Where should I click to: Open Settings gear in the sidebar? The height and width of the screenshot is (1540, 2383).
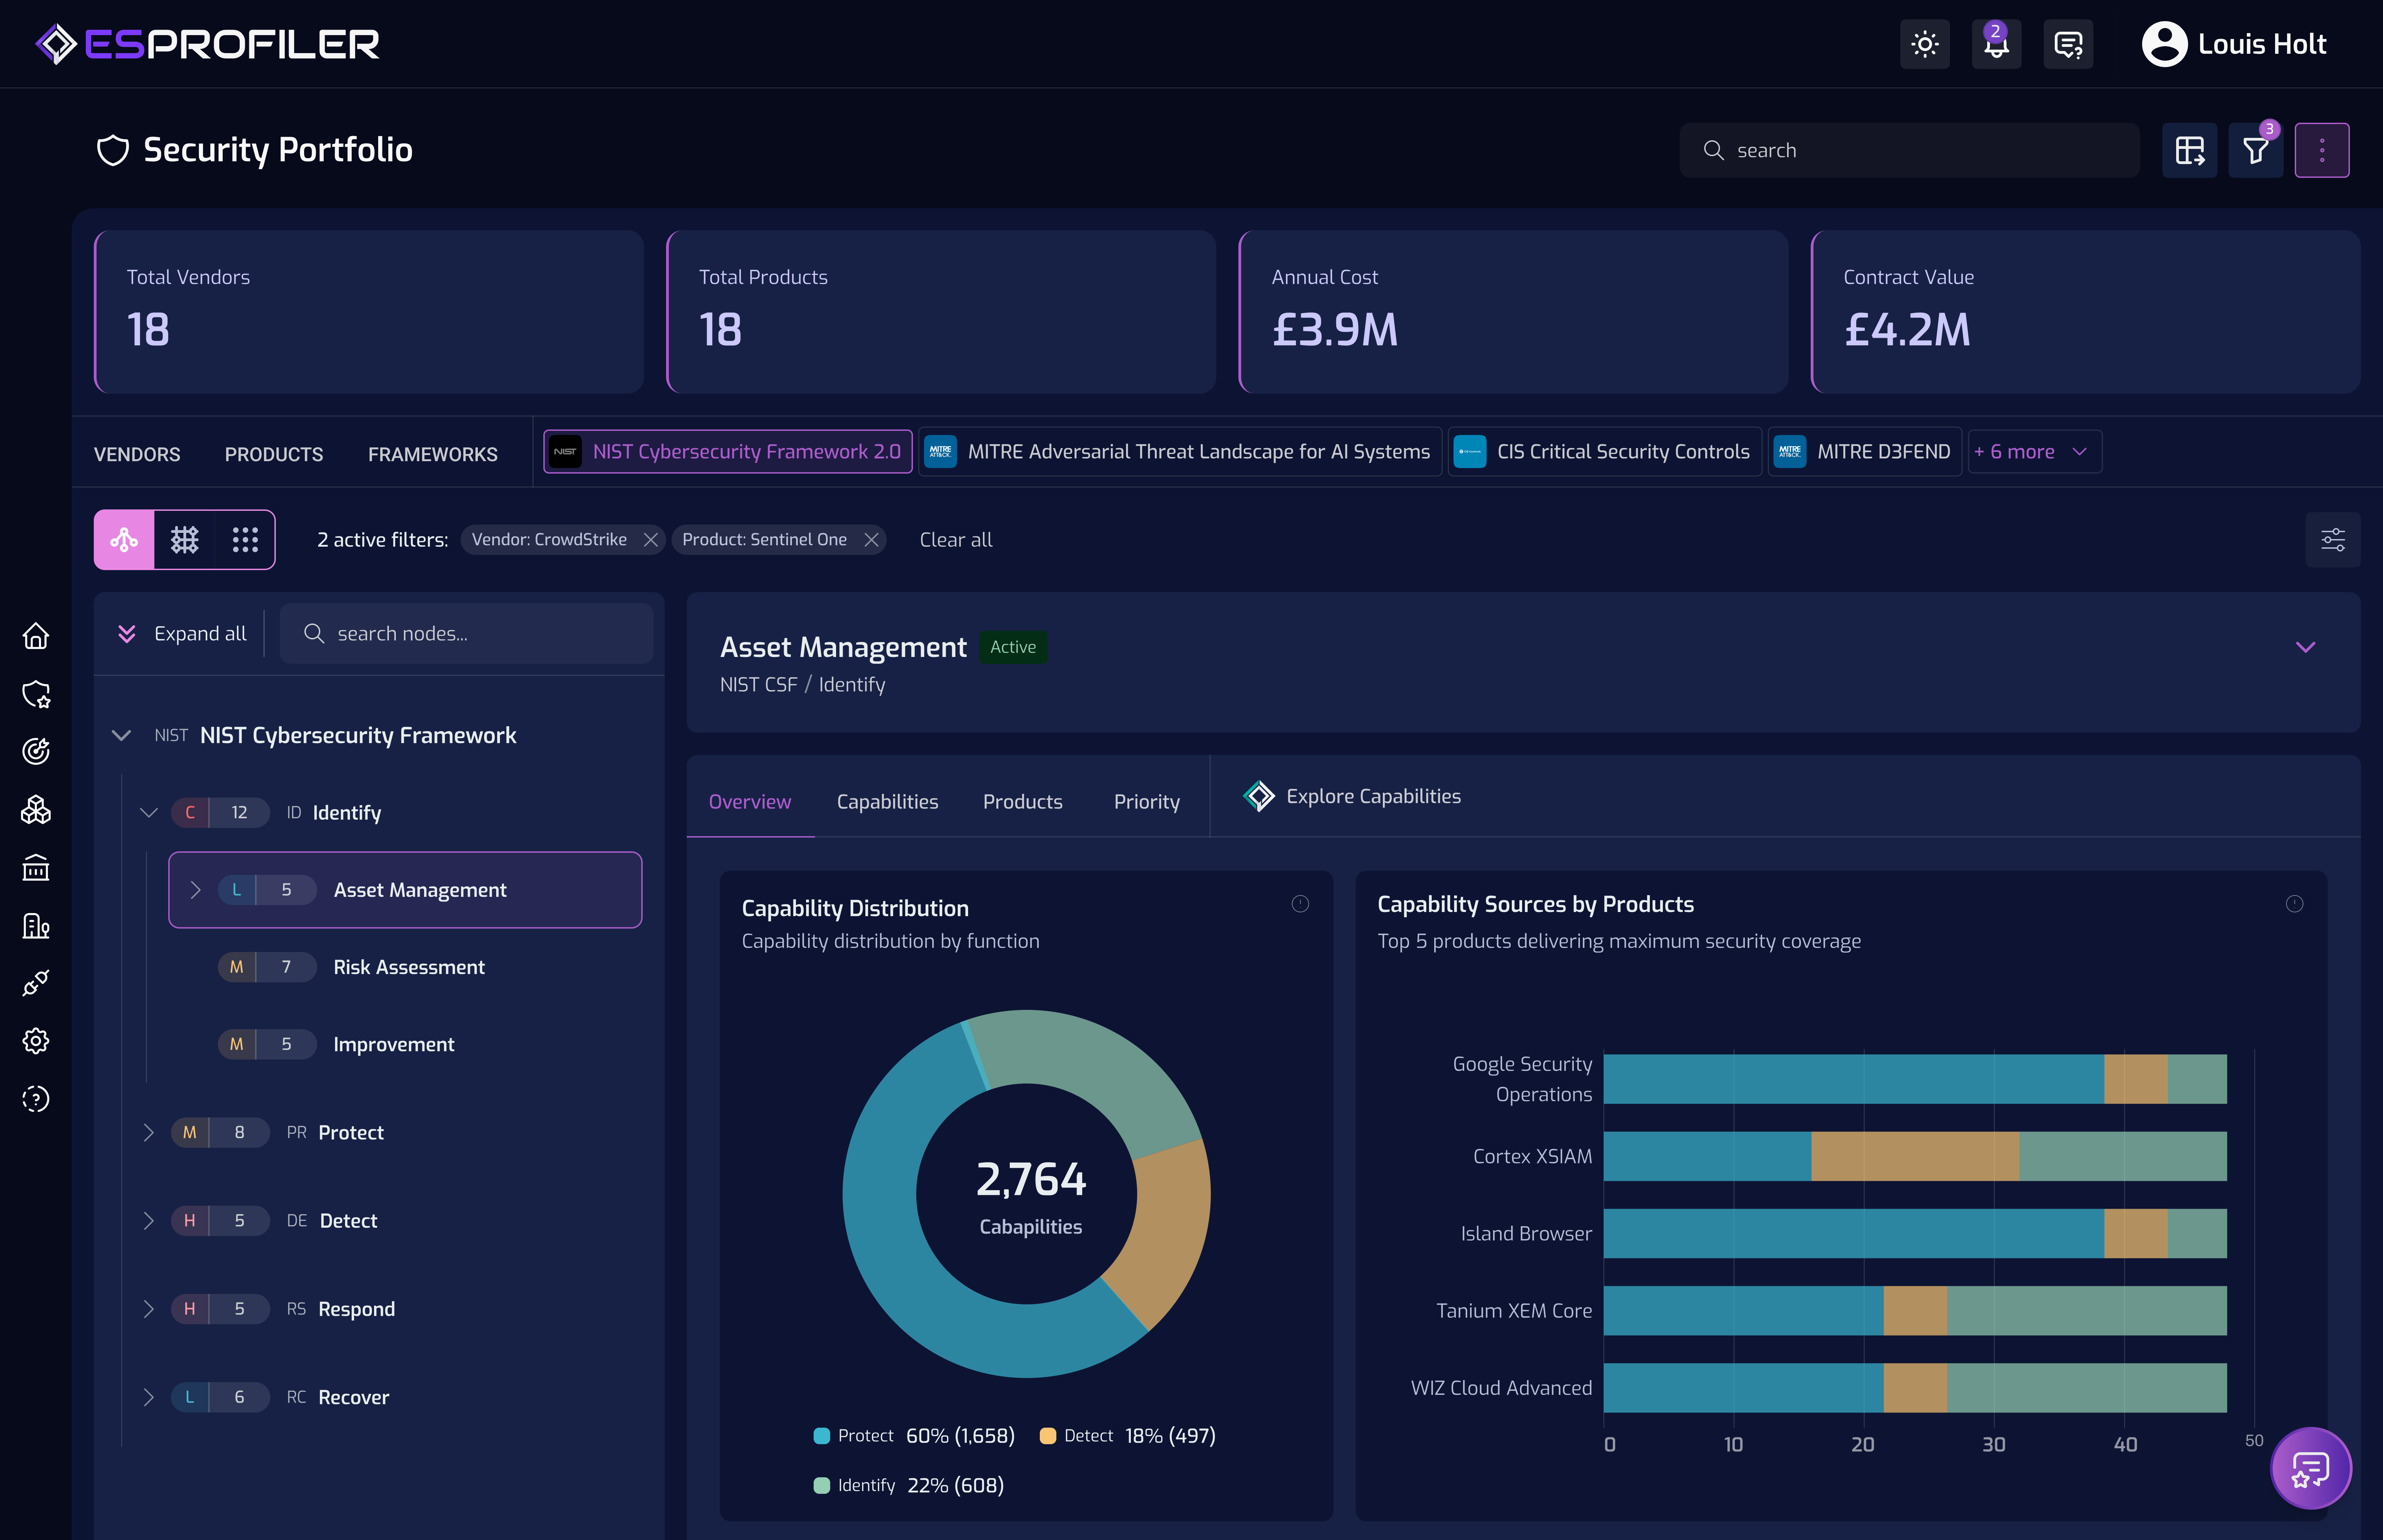click(36, 1041)
